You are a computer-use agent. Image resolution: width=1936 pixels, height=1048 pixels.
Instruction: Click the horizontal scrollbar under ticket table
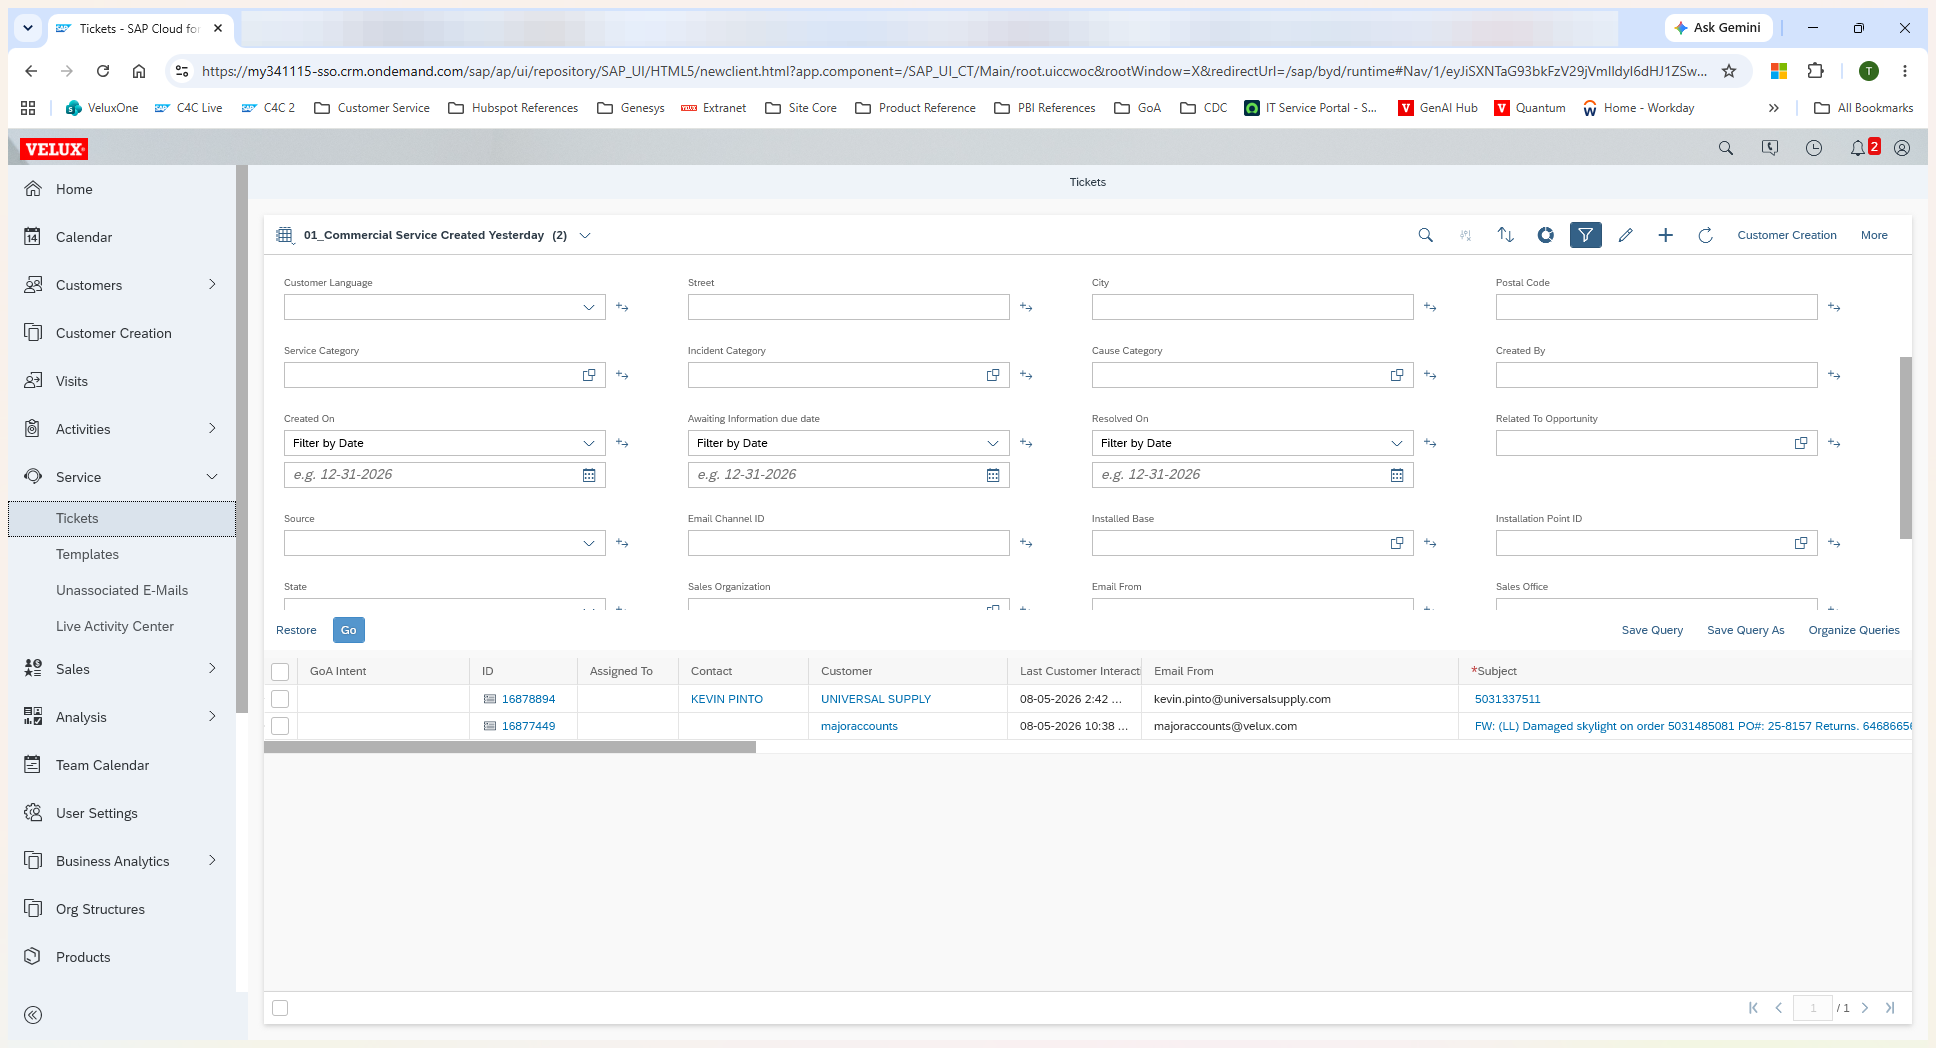point(510,747)
